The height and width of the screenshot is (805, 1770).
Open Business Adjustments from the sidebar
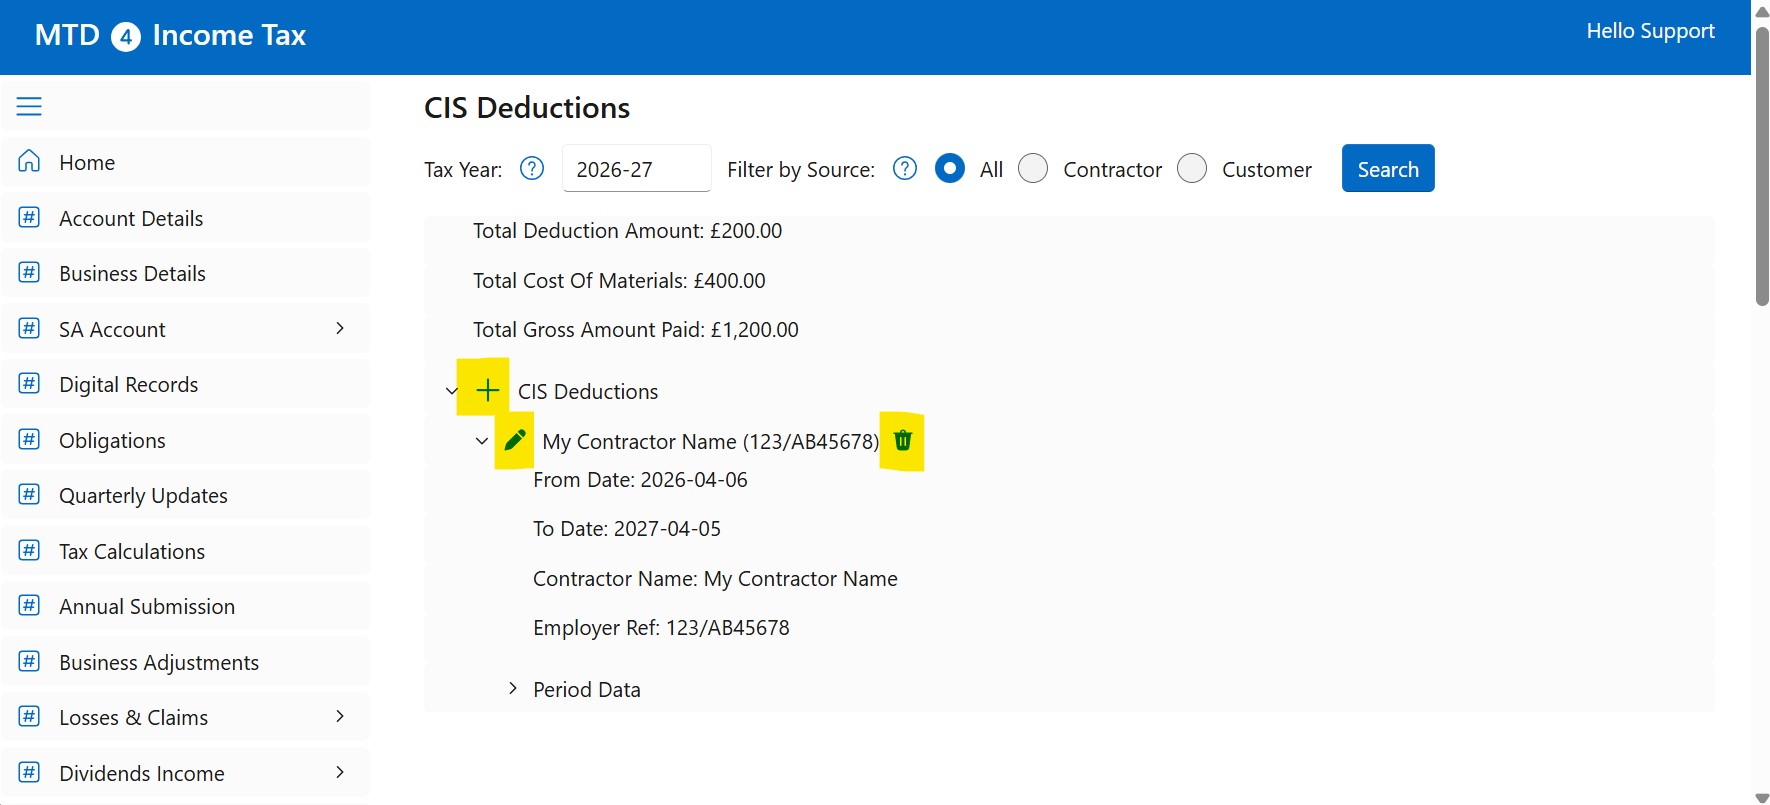coord(186,662)
